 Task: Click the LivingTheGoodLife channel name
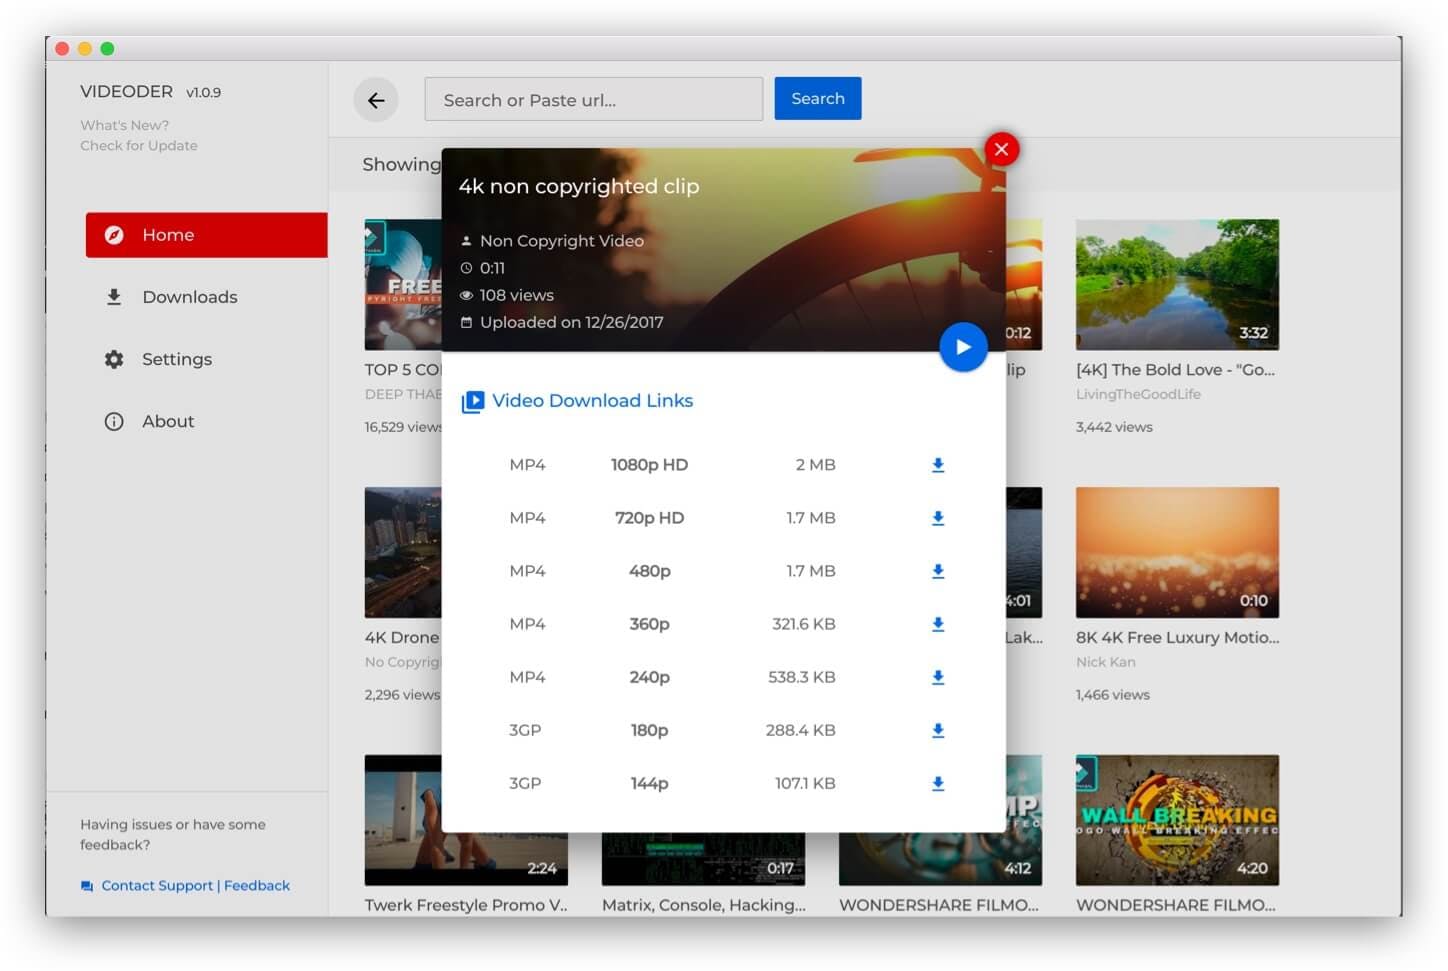(x=1138, y=394)
